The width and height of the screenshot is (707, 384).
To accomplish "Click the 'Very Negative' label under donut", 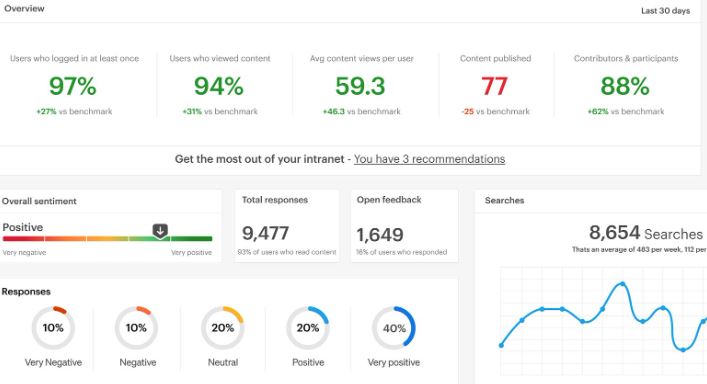I will click(53, 362).
